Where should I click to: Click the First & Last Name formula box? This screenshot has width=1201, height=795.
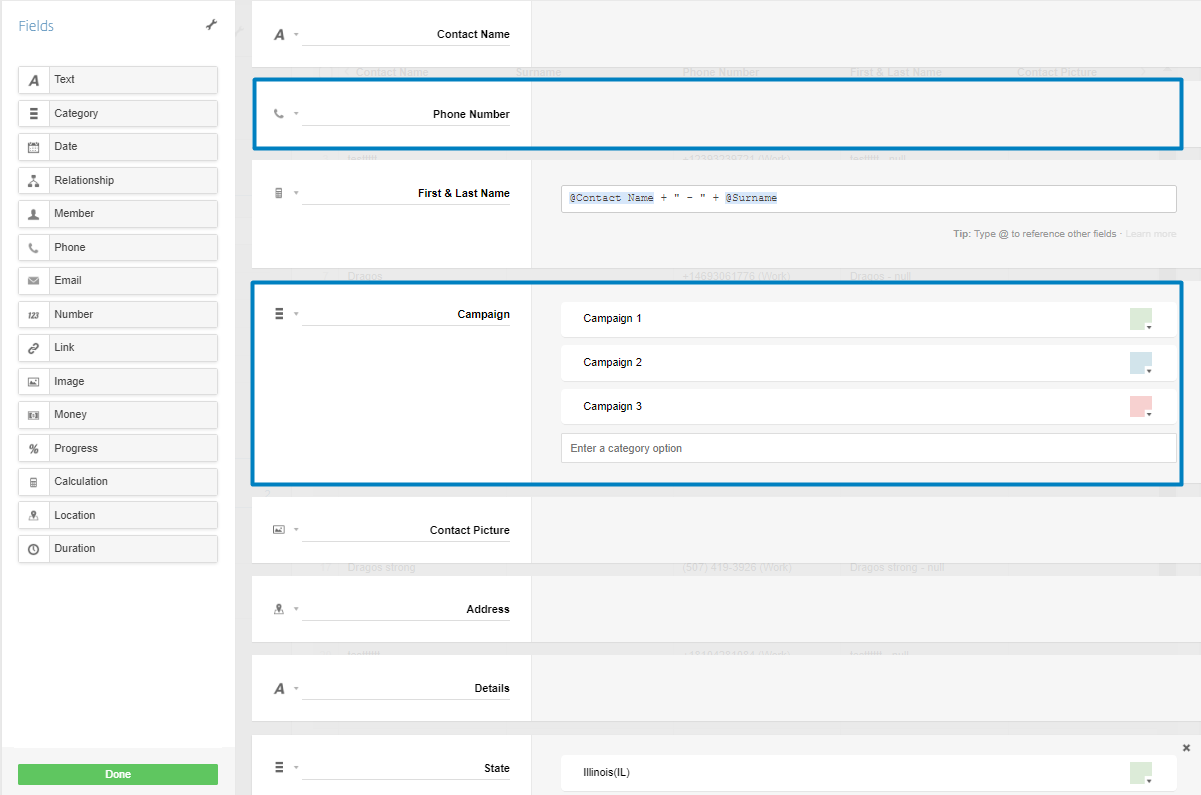coord(868,199)
